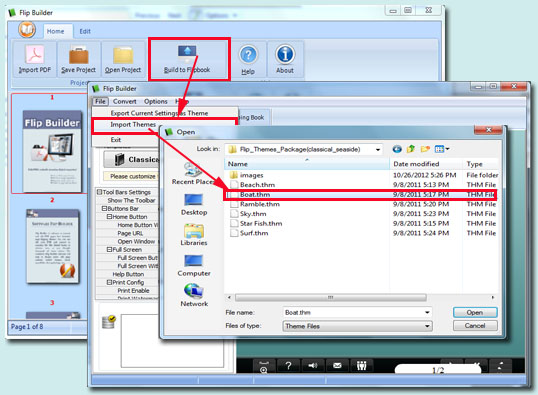538x395 pixels.
Task: Click the Open button in dialog
Action: (x=475, y=313)
